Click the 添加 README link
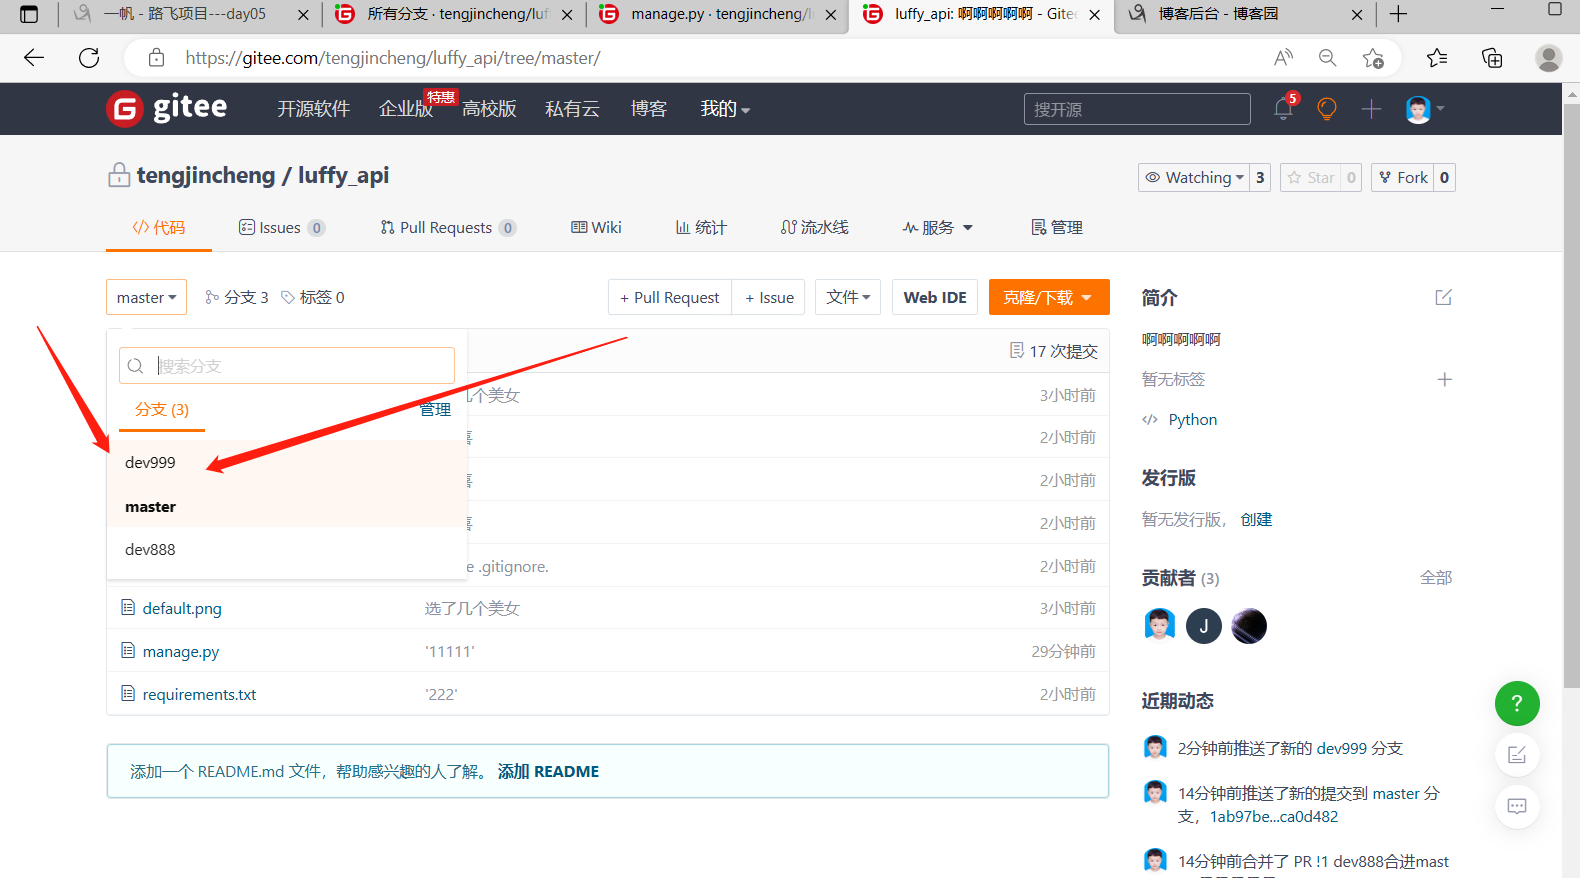Image resolution: width=1580 pixels, height=878 pixels. tap(548, 771)
